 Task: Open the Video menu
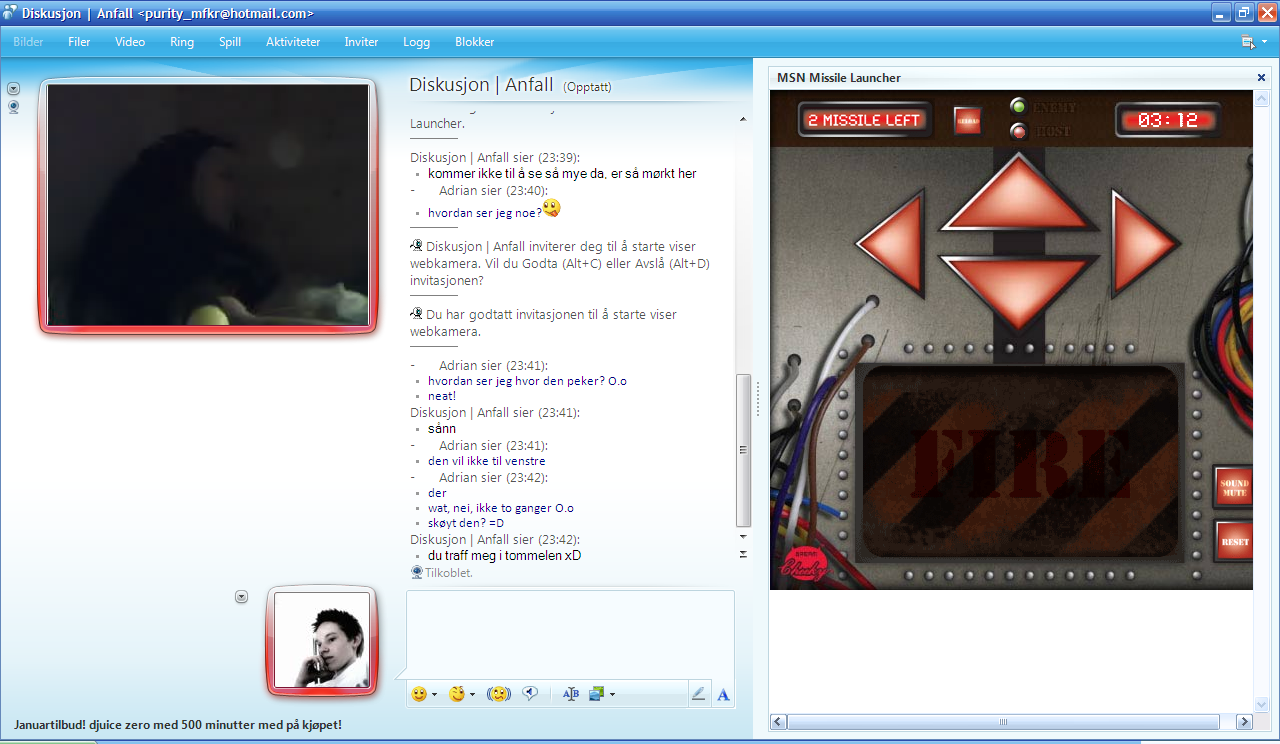[130, 42]
